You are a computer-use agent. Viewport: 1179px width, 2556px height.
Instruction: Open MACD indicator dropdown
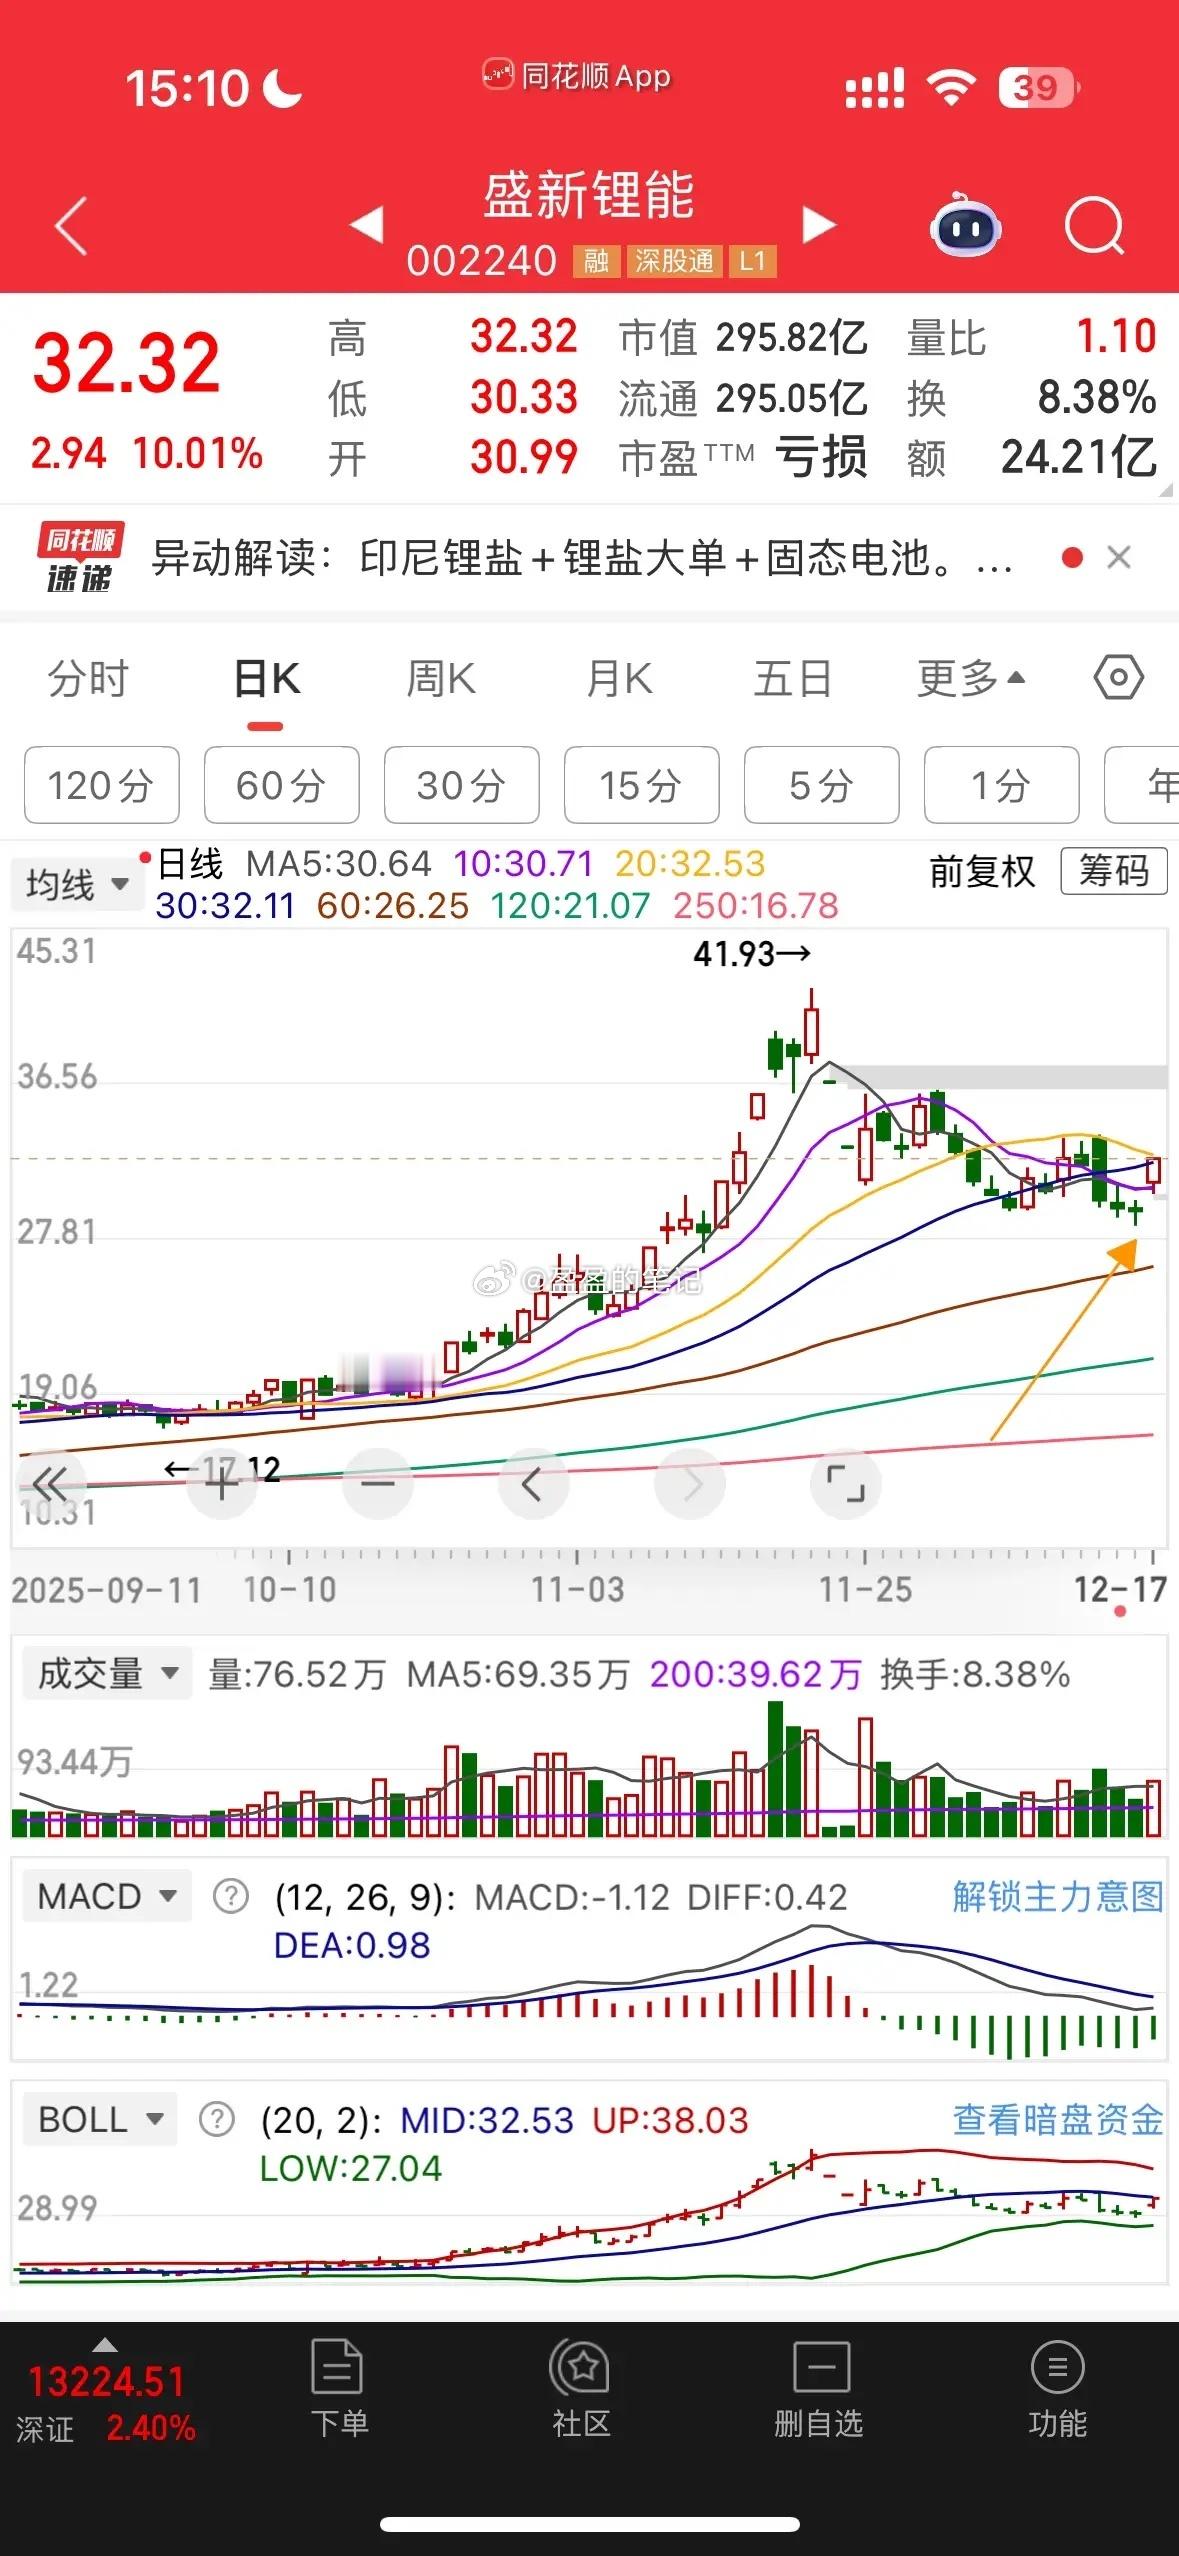[x=107, y=1896]
